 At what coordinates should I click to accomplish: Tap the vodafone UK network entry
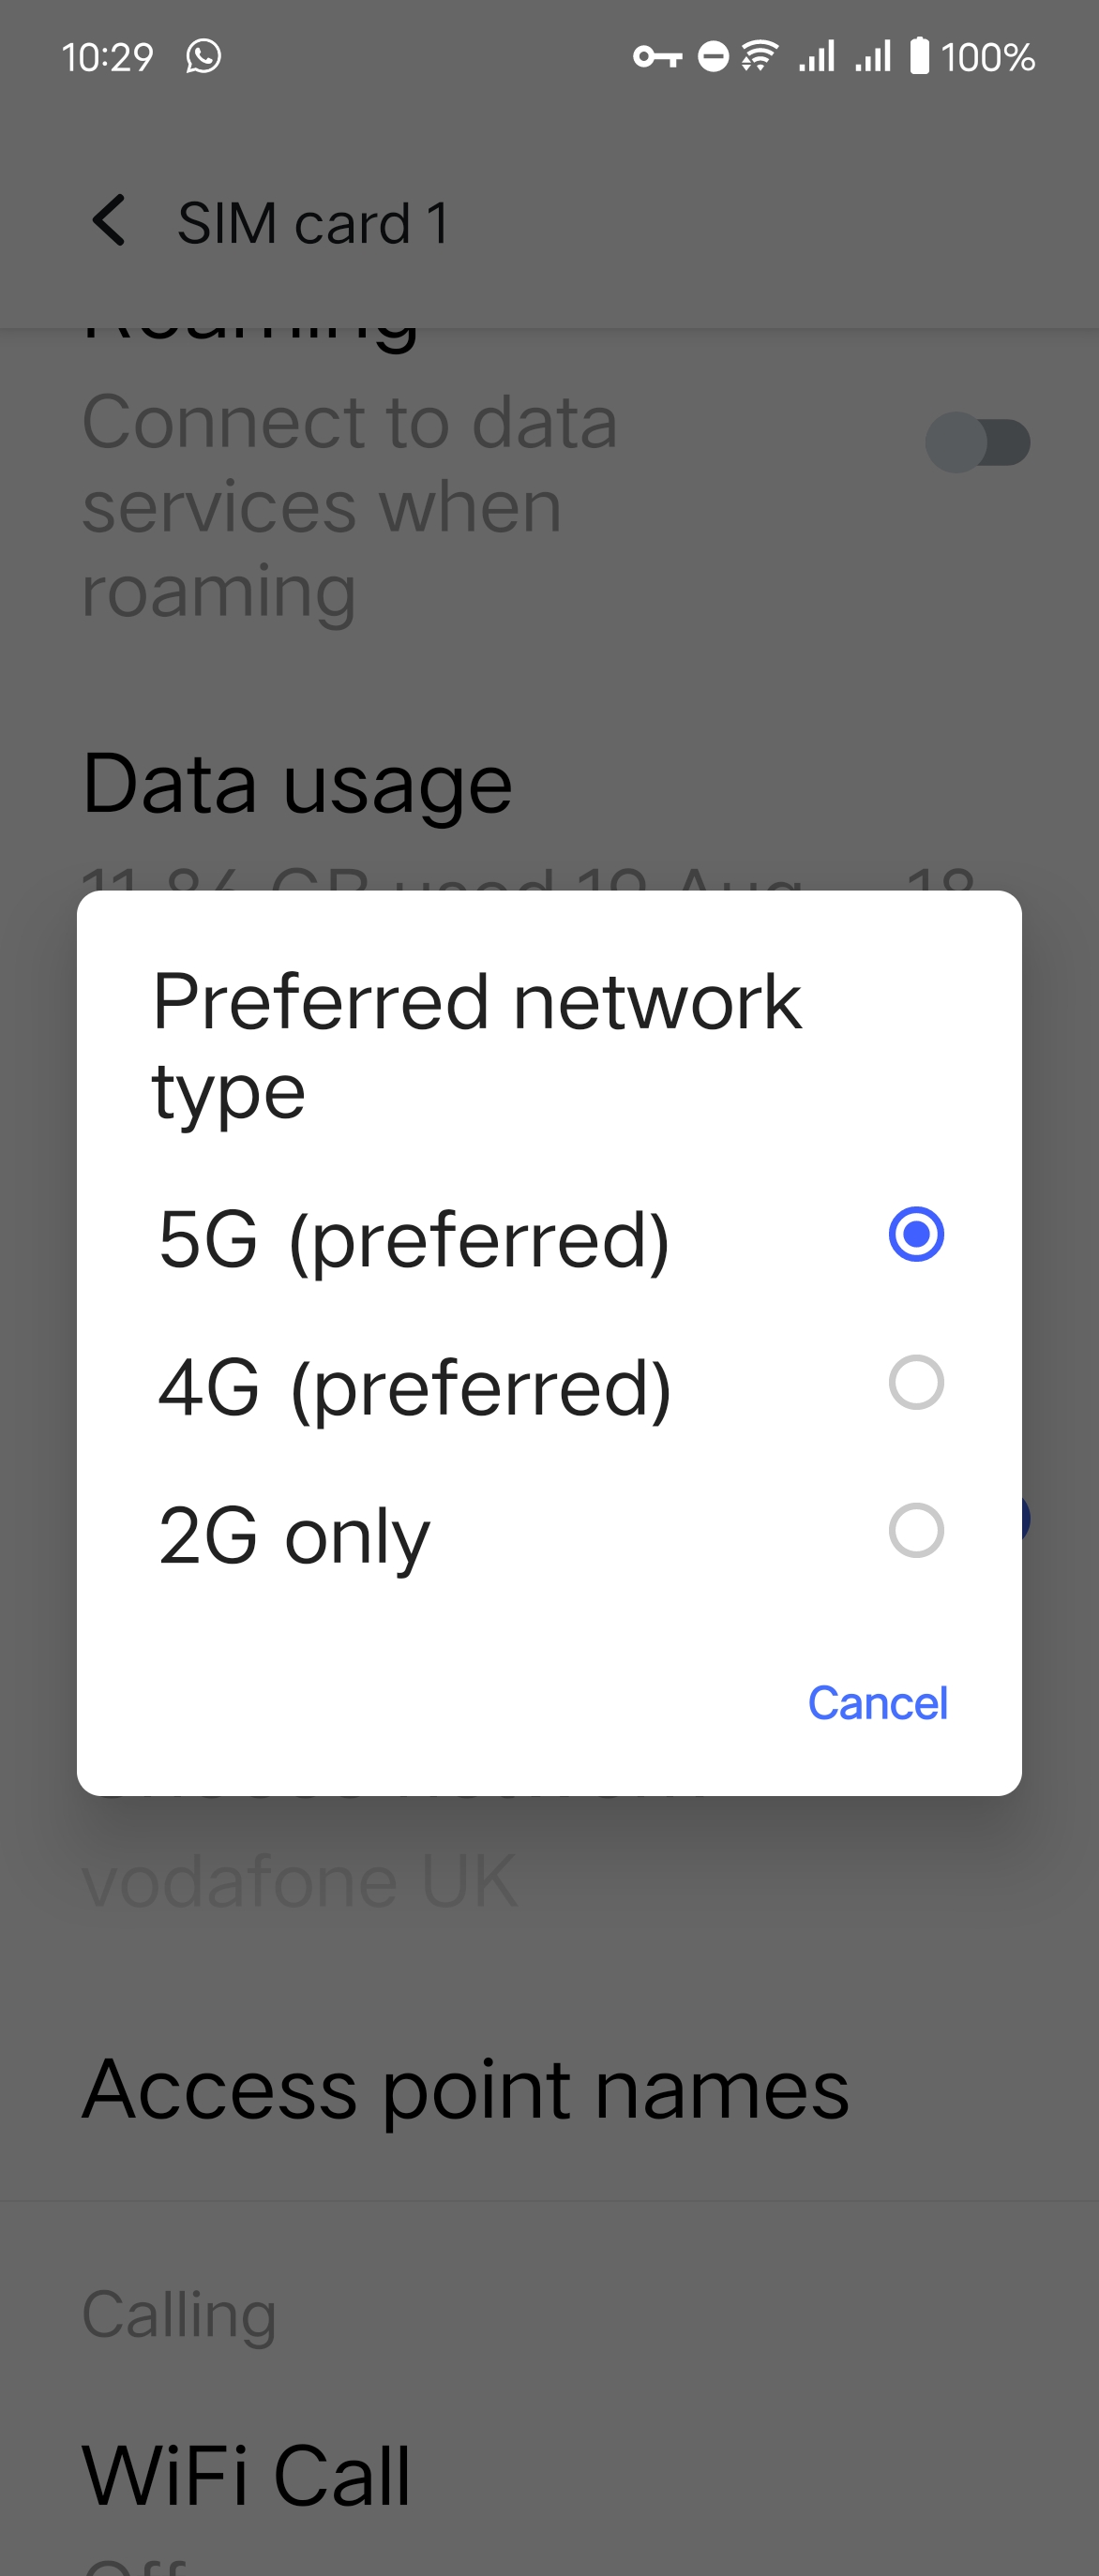point(299,1881)
